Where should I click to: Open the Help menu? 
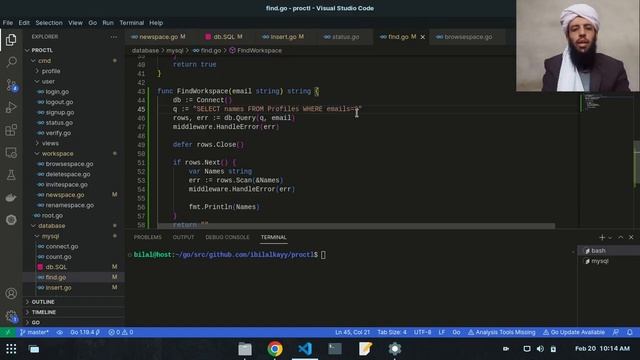pos(156,23)
